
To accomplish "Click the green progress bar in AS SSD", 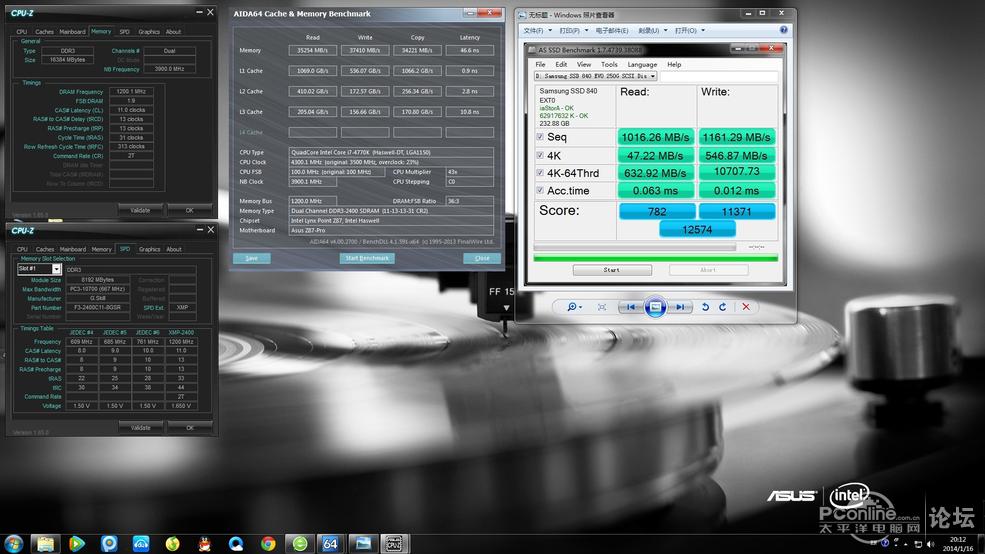I will click(656, 258).
